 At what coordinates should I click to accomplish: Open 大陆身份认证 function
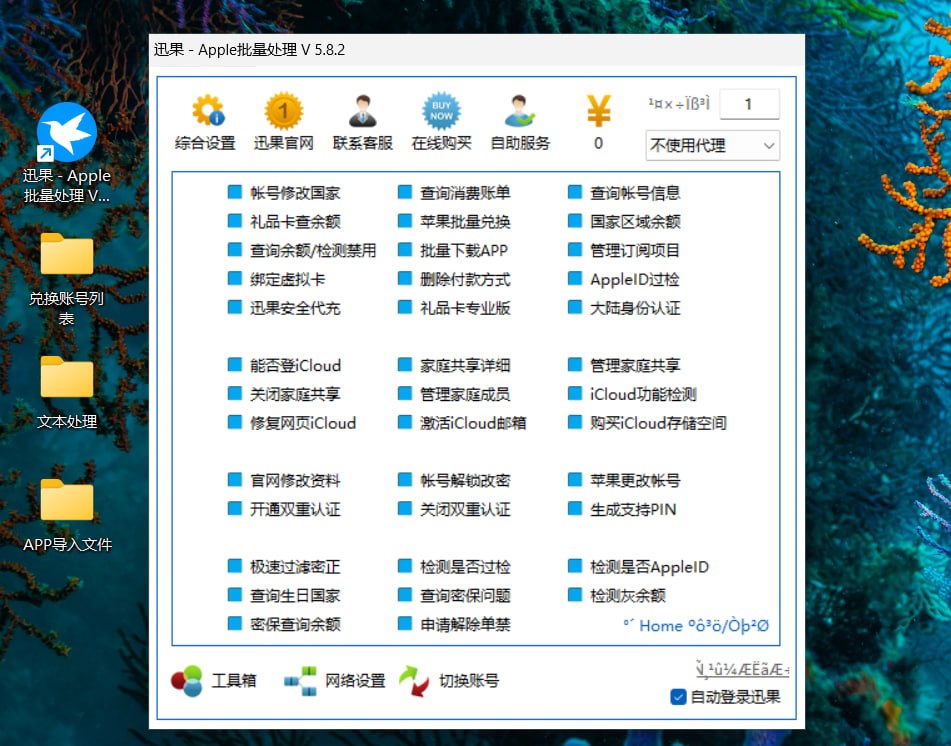click(635, 307)
